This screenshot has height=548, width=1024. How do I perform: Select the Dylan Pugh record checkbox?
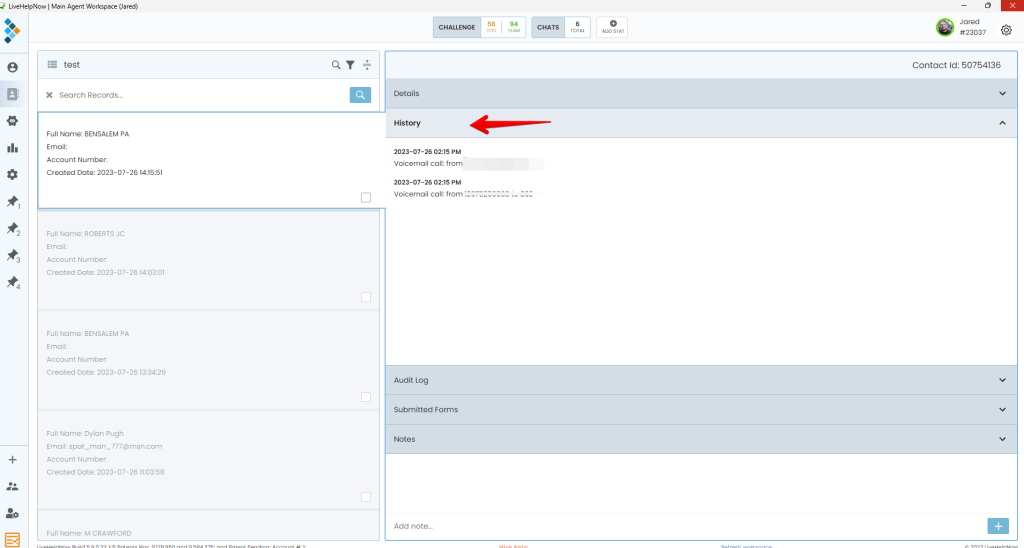pos(366,497)
